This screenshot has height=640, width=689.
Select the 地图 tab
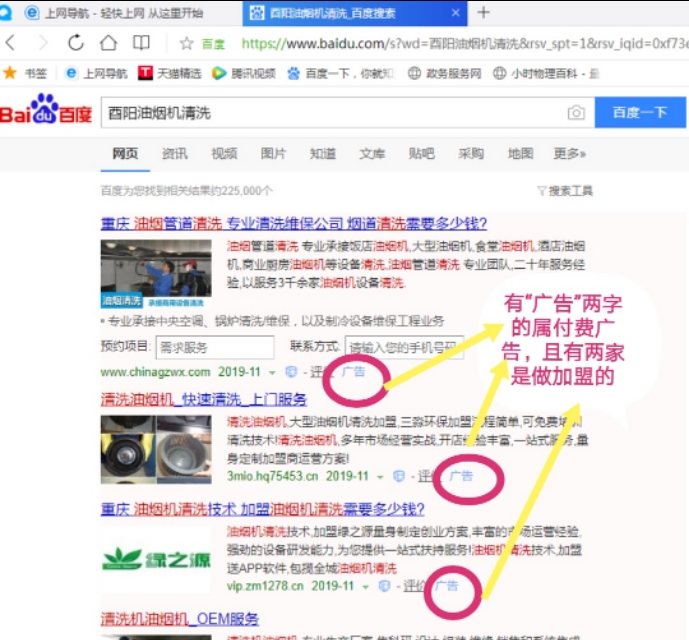pyautogui.click(x=521, y=153)
